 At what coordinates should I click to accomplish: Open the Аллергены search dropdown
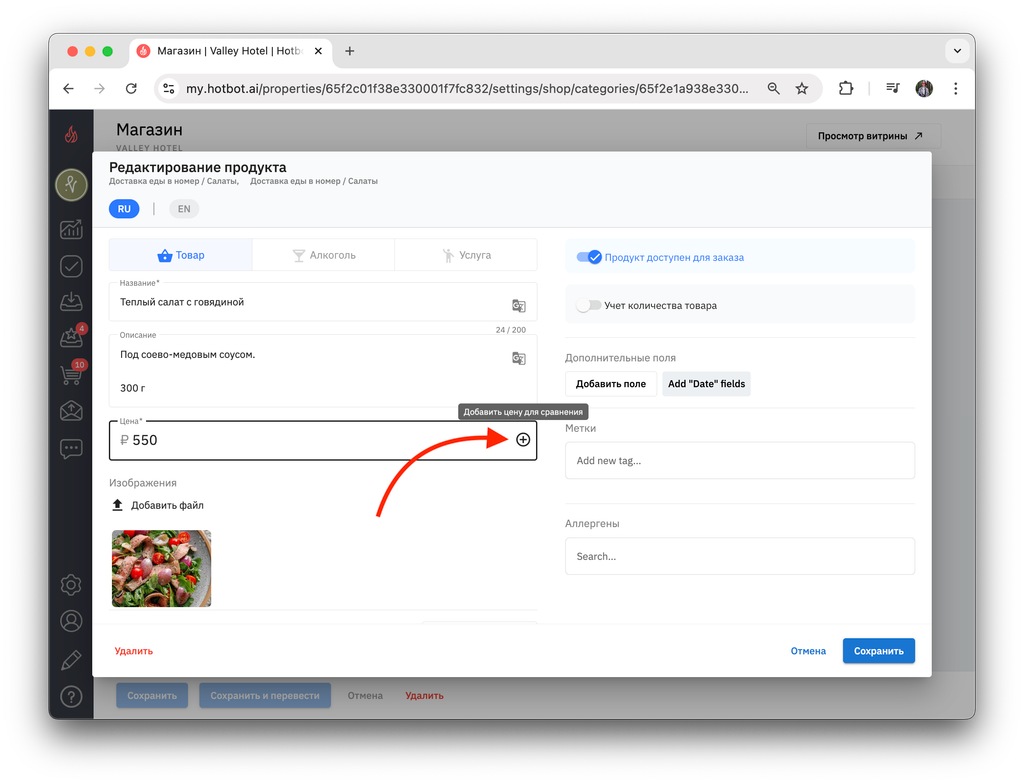pyautogui.click(x=740, y=557)
